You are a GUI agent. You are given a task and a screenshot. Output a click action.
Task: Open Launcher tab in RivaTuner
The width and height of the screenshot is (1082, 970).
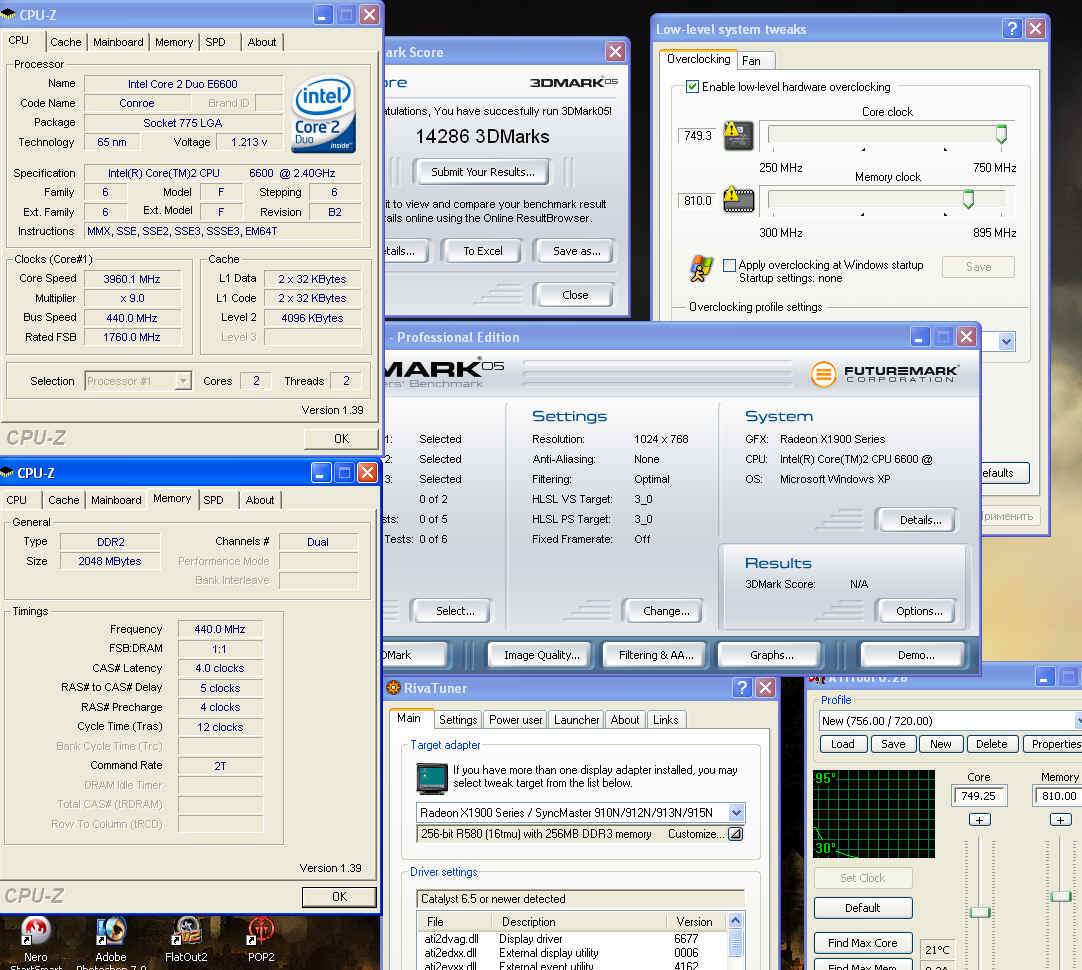click(576, 720)
